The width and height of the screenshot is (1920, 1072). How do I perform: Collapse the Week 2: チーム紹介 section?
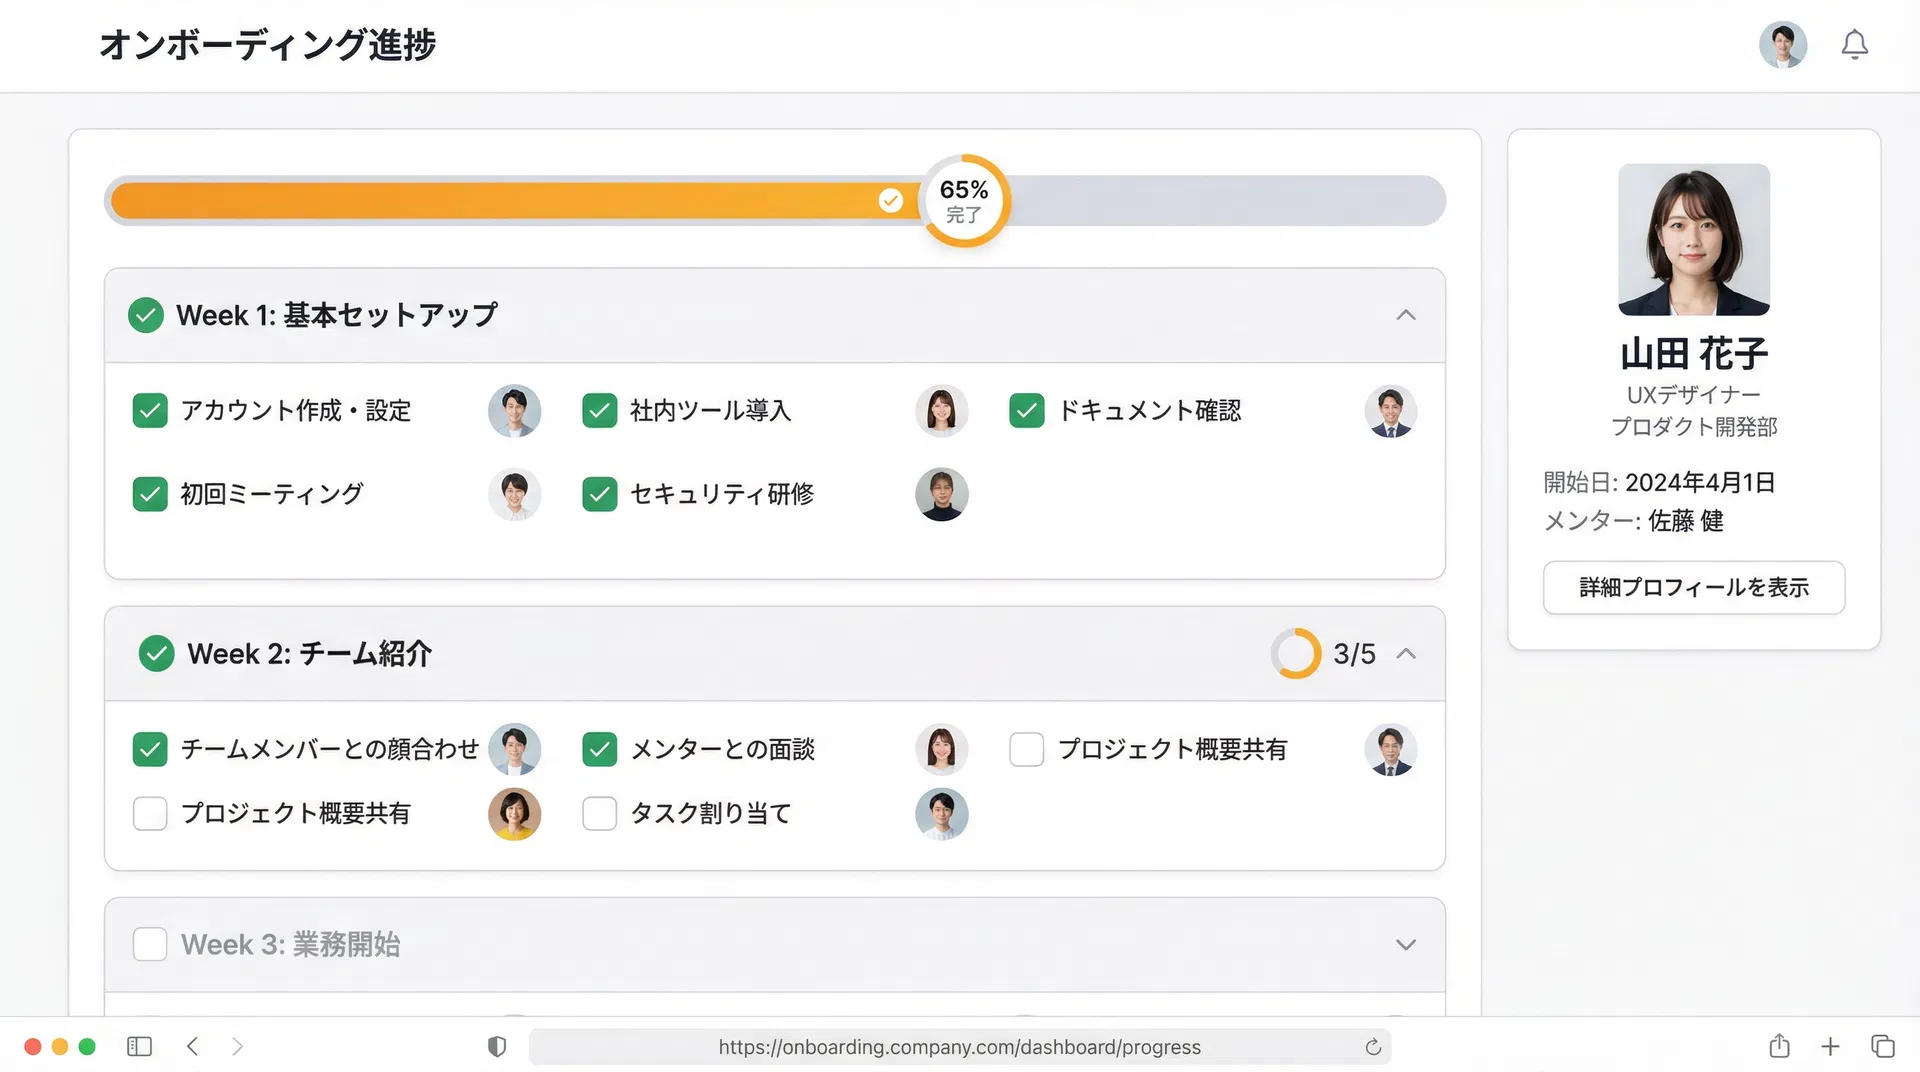coord(1405,654)
